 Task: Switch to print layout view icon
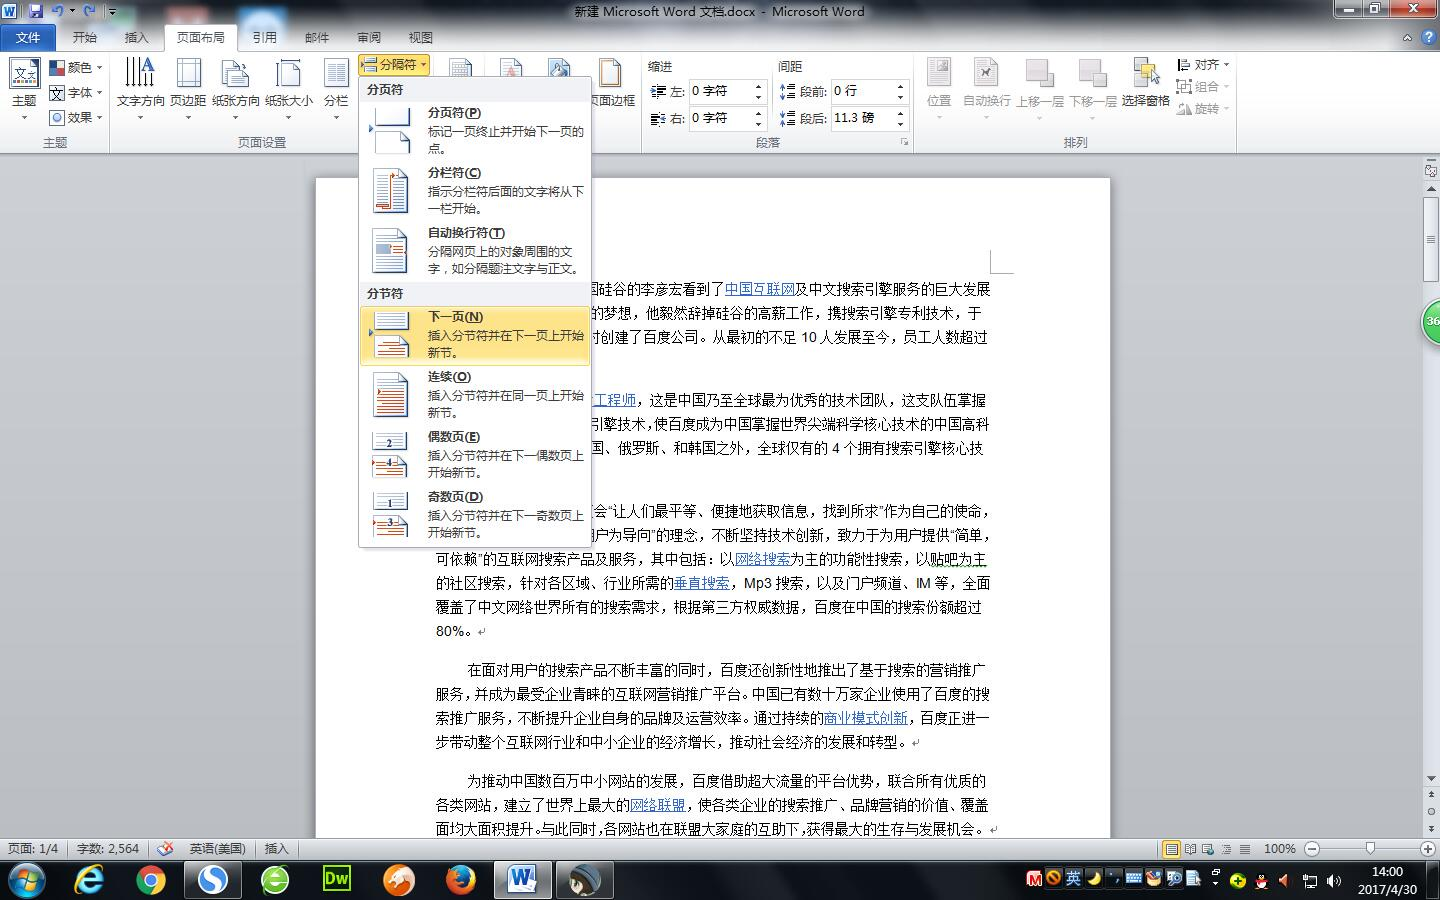[x=1171, y=849]
